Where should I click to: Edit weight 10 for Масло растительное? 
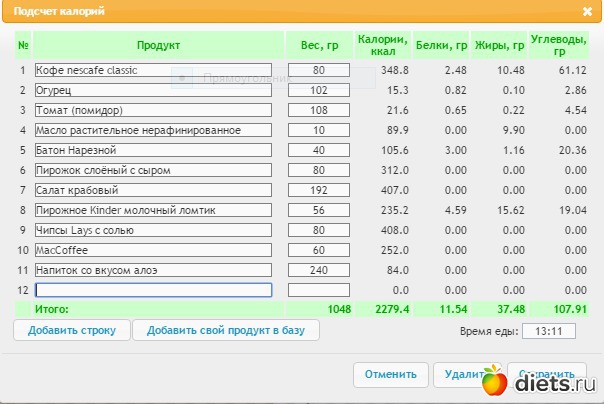coord(319,130)
